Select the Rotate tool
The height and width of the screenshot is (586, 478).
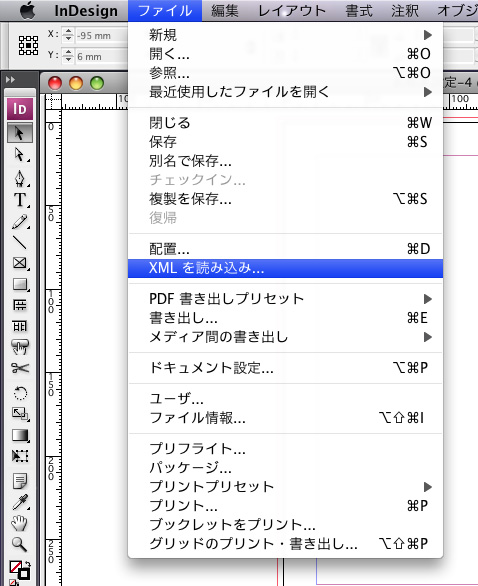coord(20,393)
